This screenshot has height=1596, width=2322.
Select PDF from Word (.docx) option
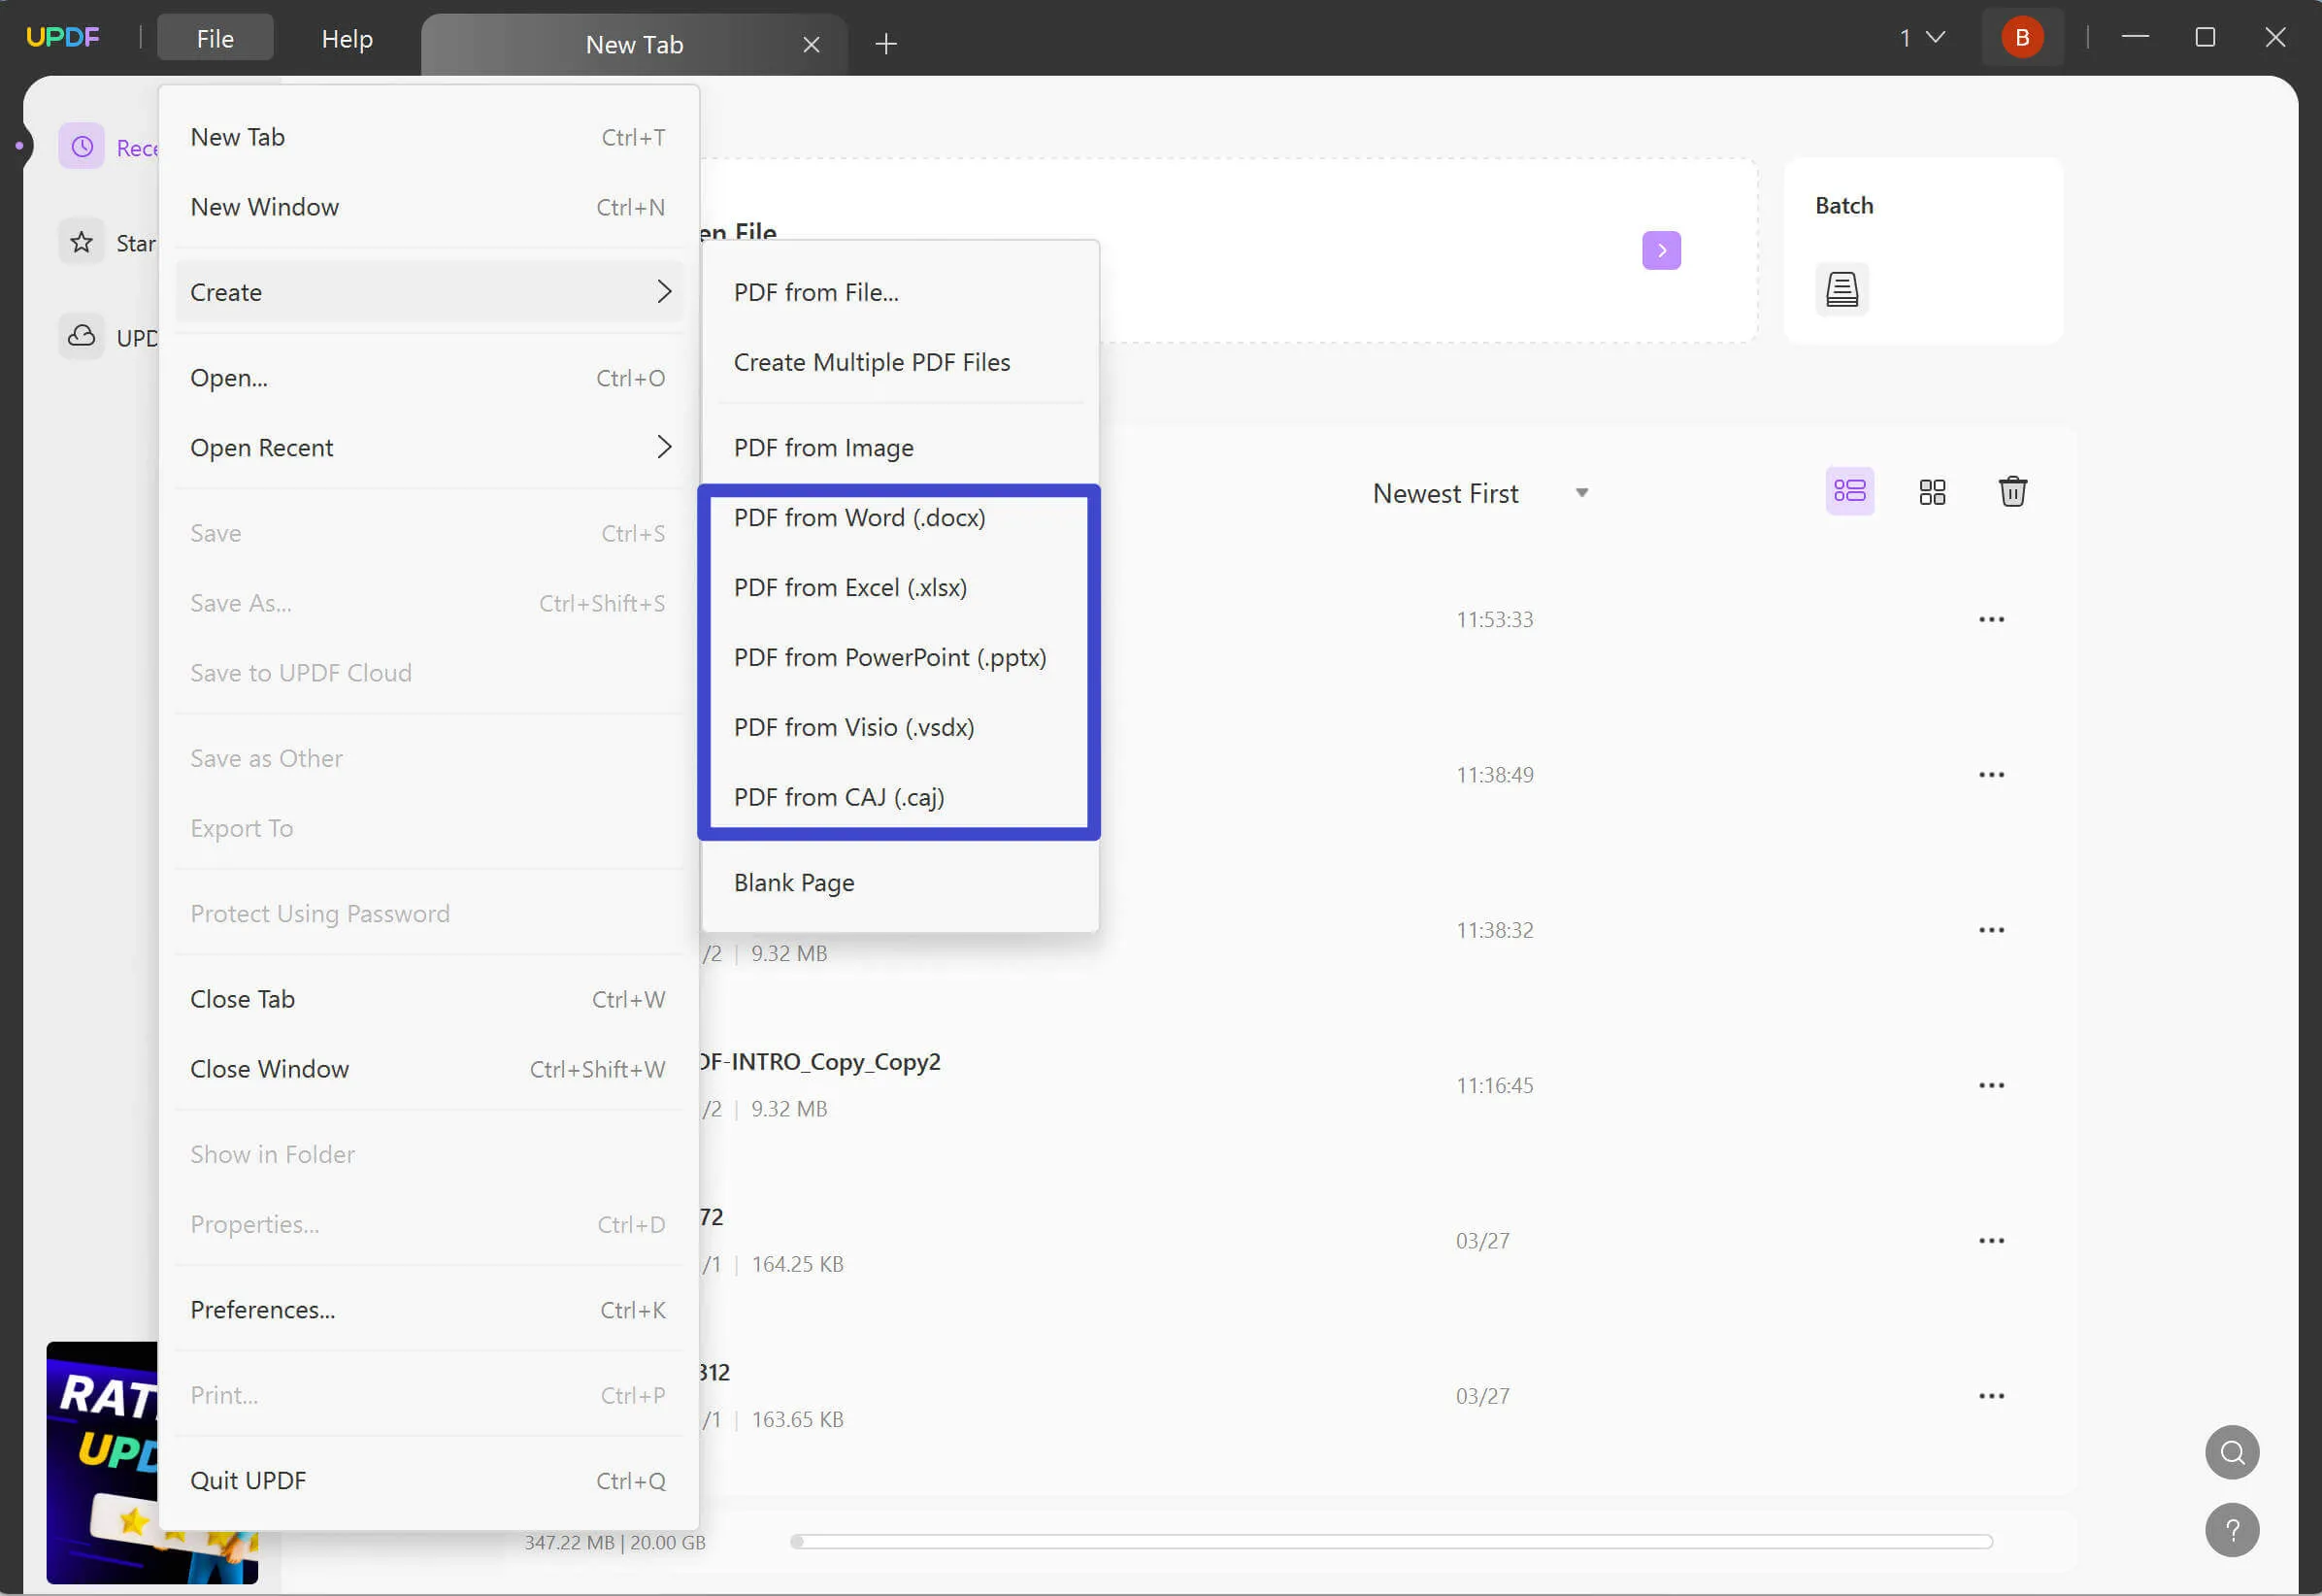[859, 515]
